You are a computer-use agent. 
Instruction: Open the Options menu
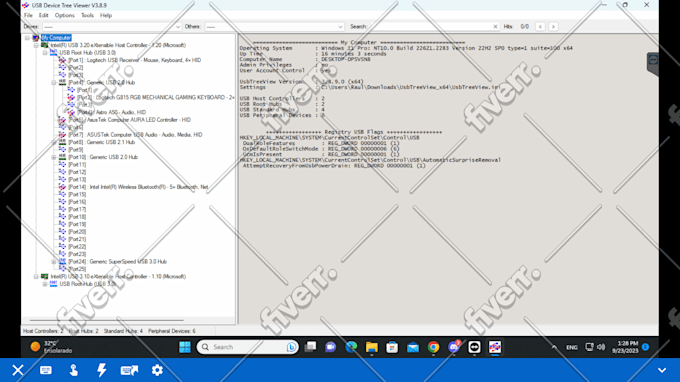[x=65, y=15]
